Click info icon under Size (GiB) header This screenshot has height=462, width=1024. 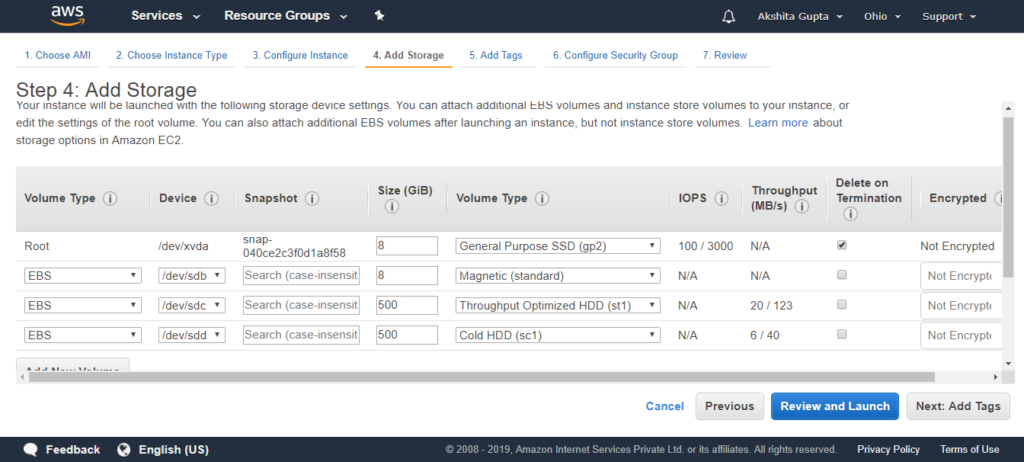pos(392,206)
